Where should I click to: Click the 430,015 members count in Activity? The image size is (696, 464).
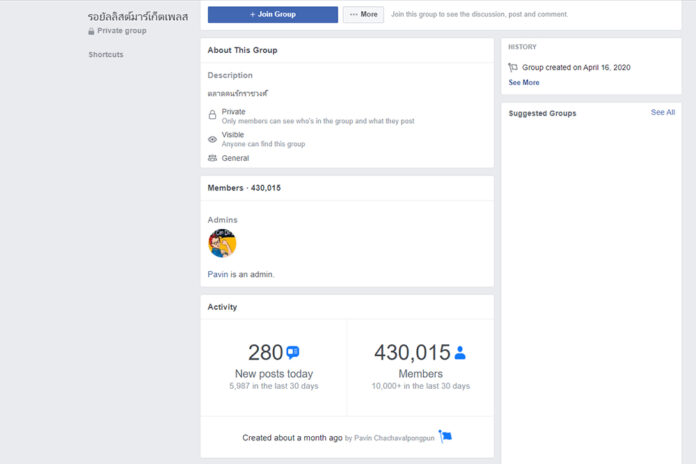(x=412, y=353)
